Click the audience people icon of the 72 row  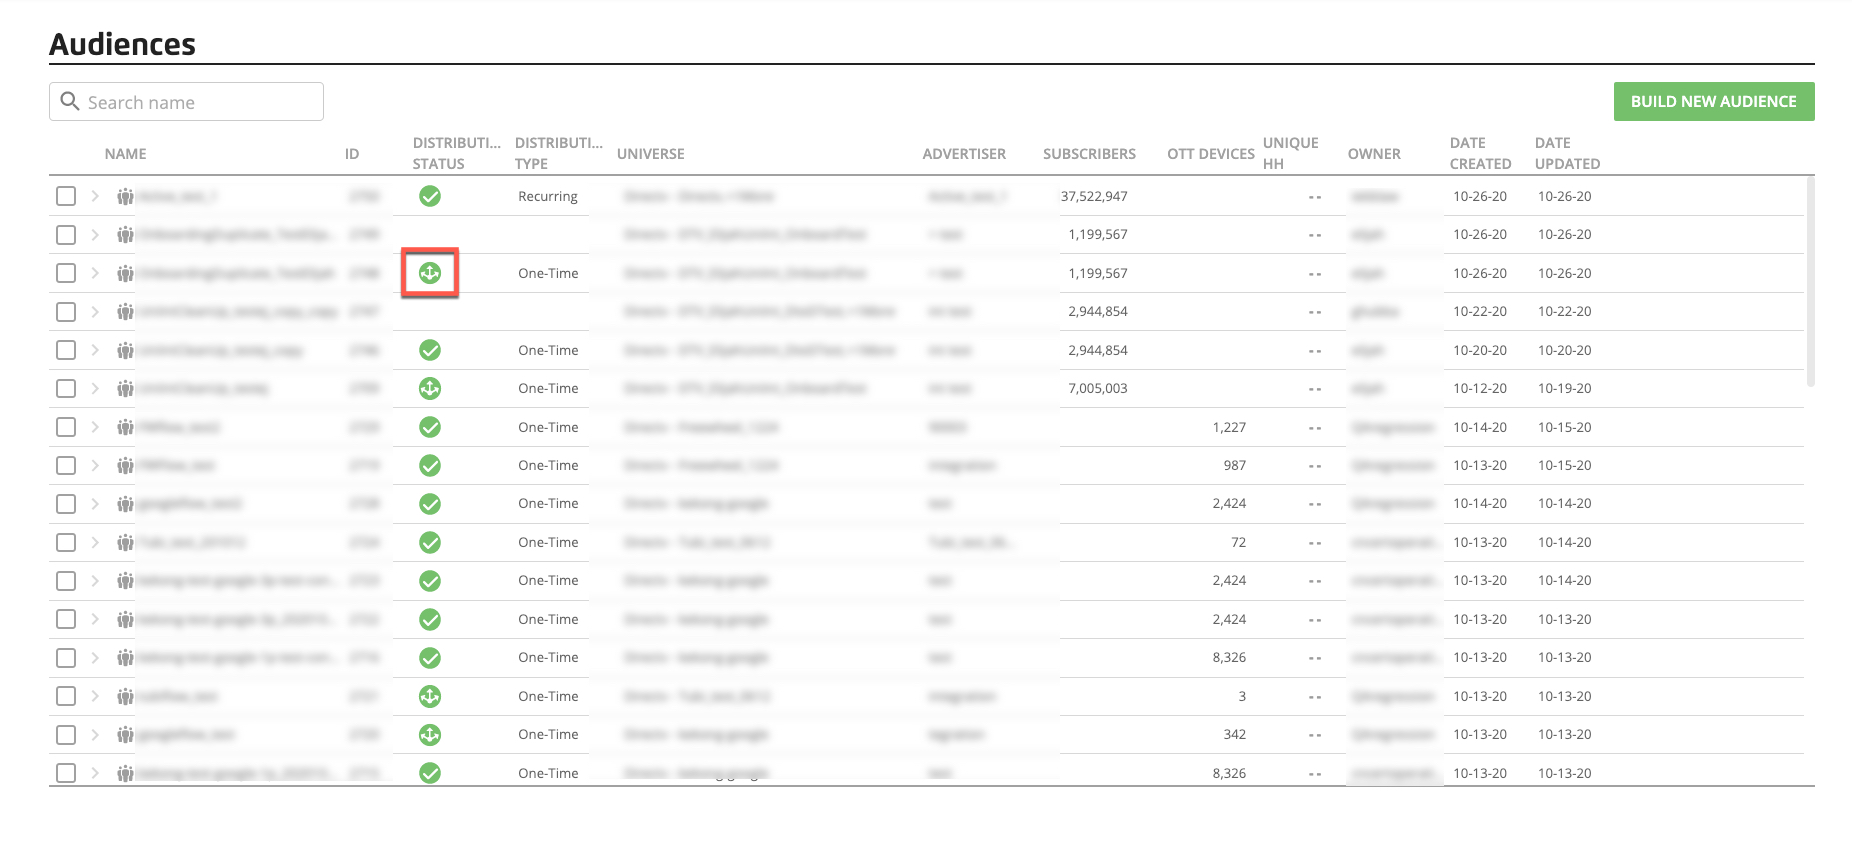point(125,543)
